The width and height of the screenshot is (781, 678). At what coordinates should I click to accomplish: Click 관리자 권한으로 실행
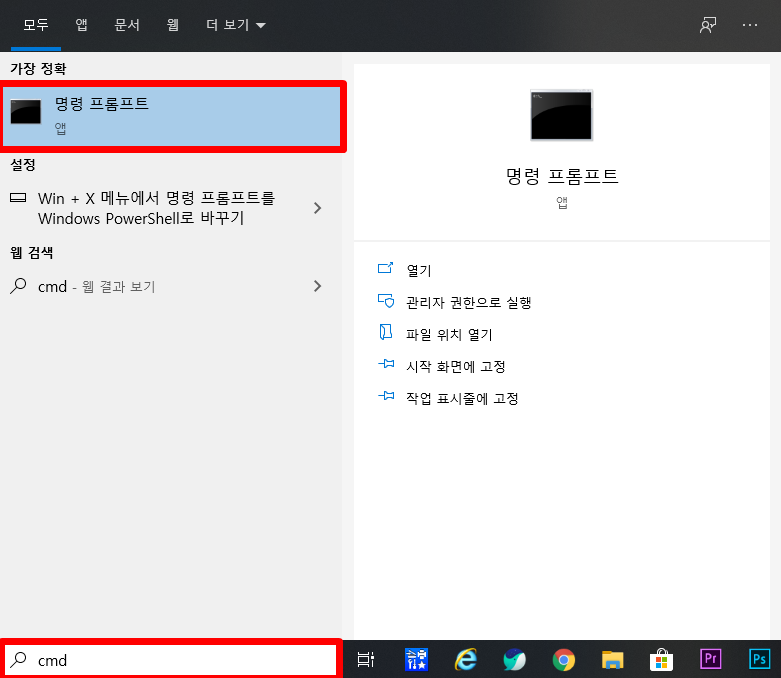click(x=469, y=302)
